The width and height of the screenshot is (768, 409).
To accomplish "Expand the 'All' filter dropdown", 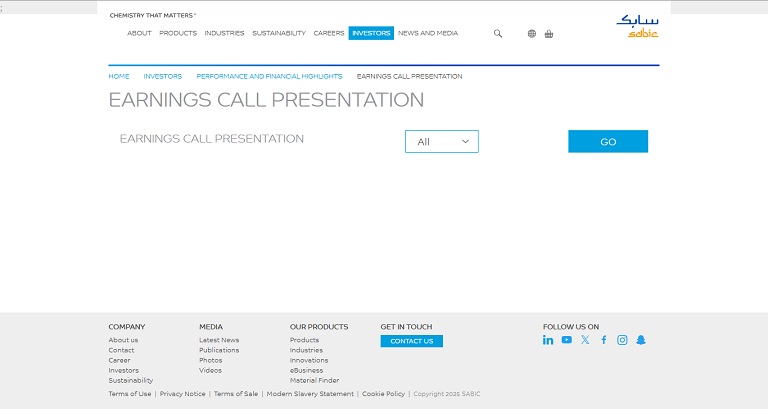I will tap(441, 142).
